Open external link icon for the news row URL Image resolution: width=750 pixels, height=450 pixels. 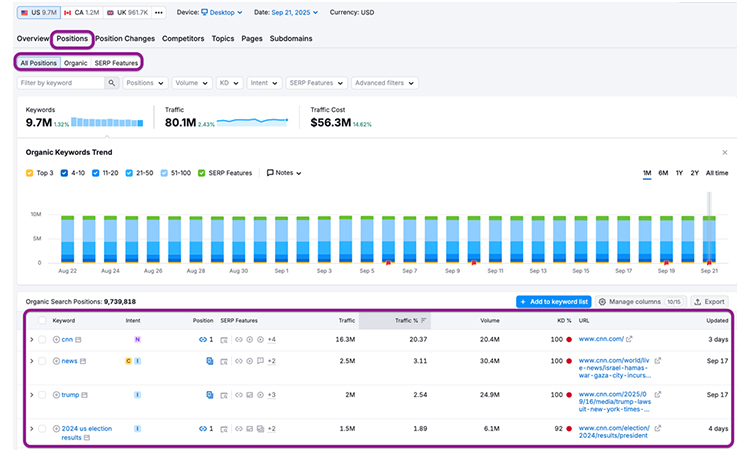point(658,361)
